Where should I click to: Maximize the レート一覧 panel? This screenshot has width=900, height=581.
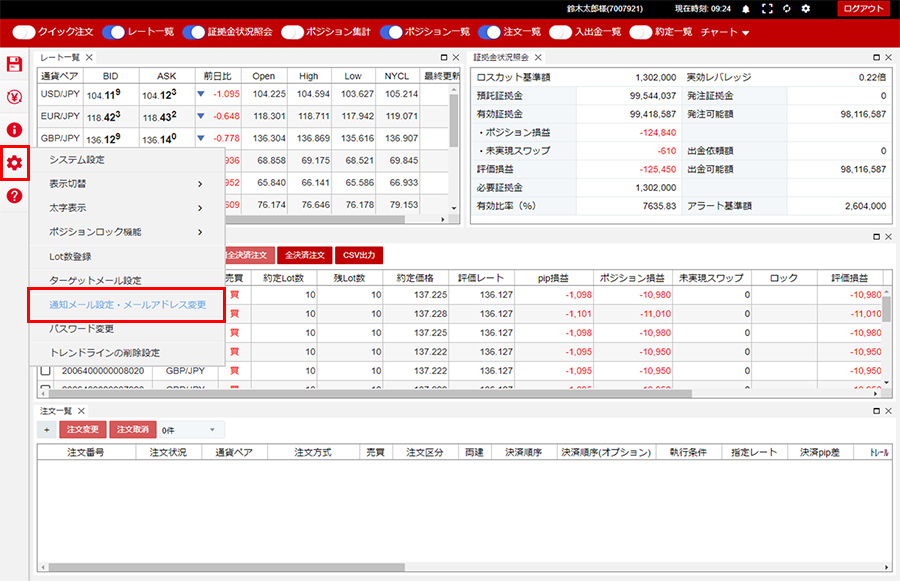444,57
